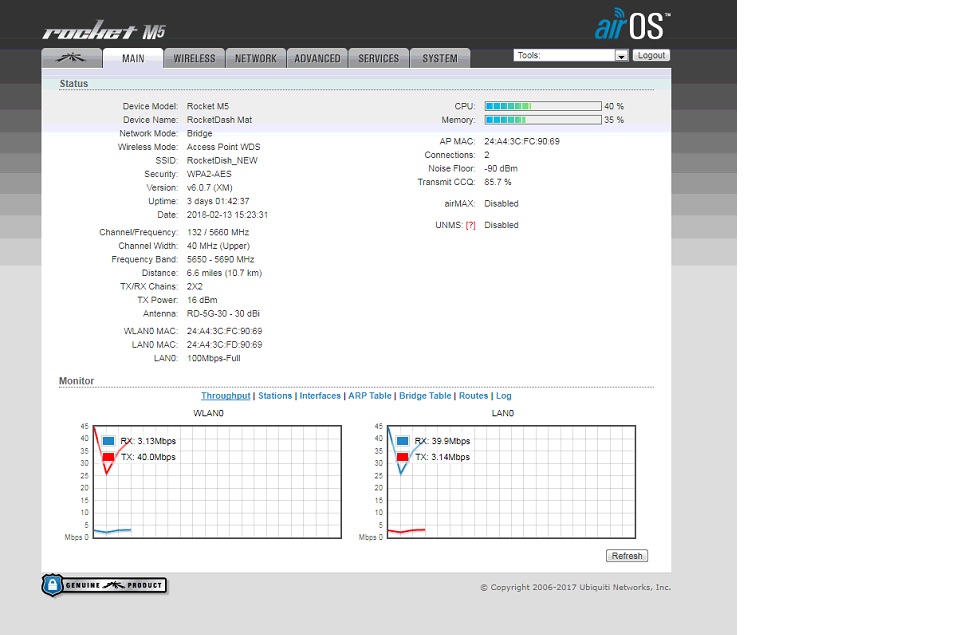Open the NETWORK tab
The image size is (960, 635).
point(255,58)
